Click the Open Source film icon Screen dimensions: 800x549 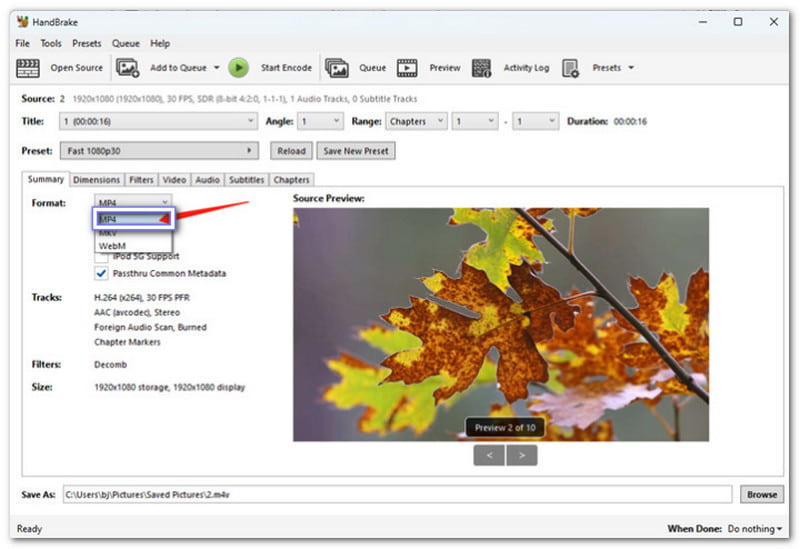coord(28,68)
